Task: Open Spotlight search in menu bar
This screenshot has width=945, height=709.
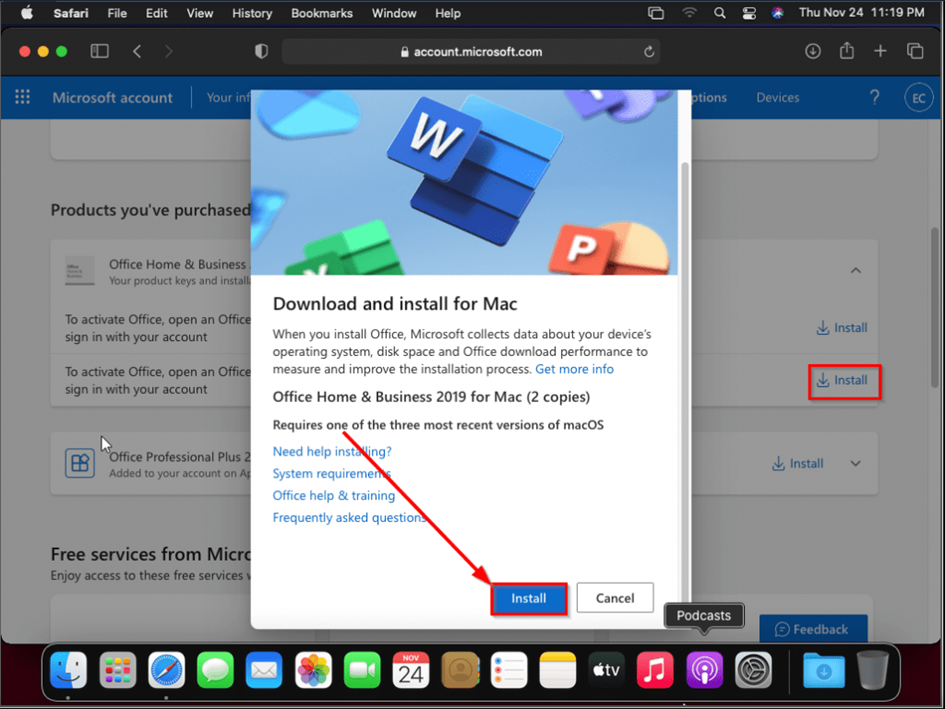Action: (720, 13)
